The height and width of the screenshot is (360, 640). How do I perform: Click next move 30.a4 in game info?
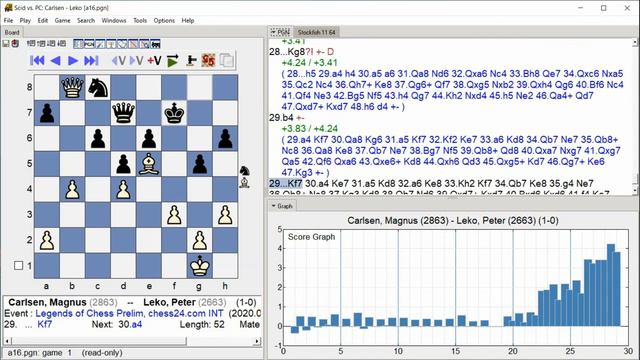pos(130,324)
